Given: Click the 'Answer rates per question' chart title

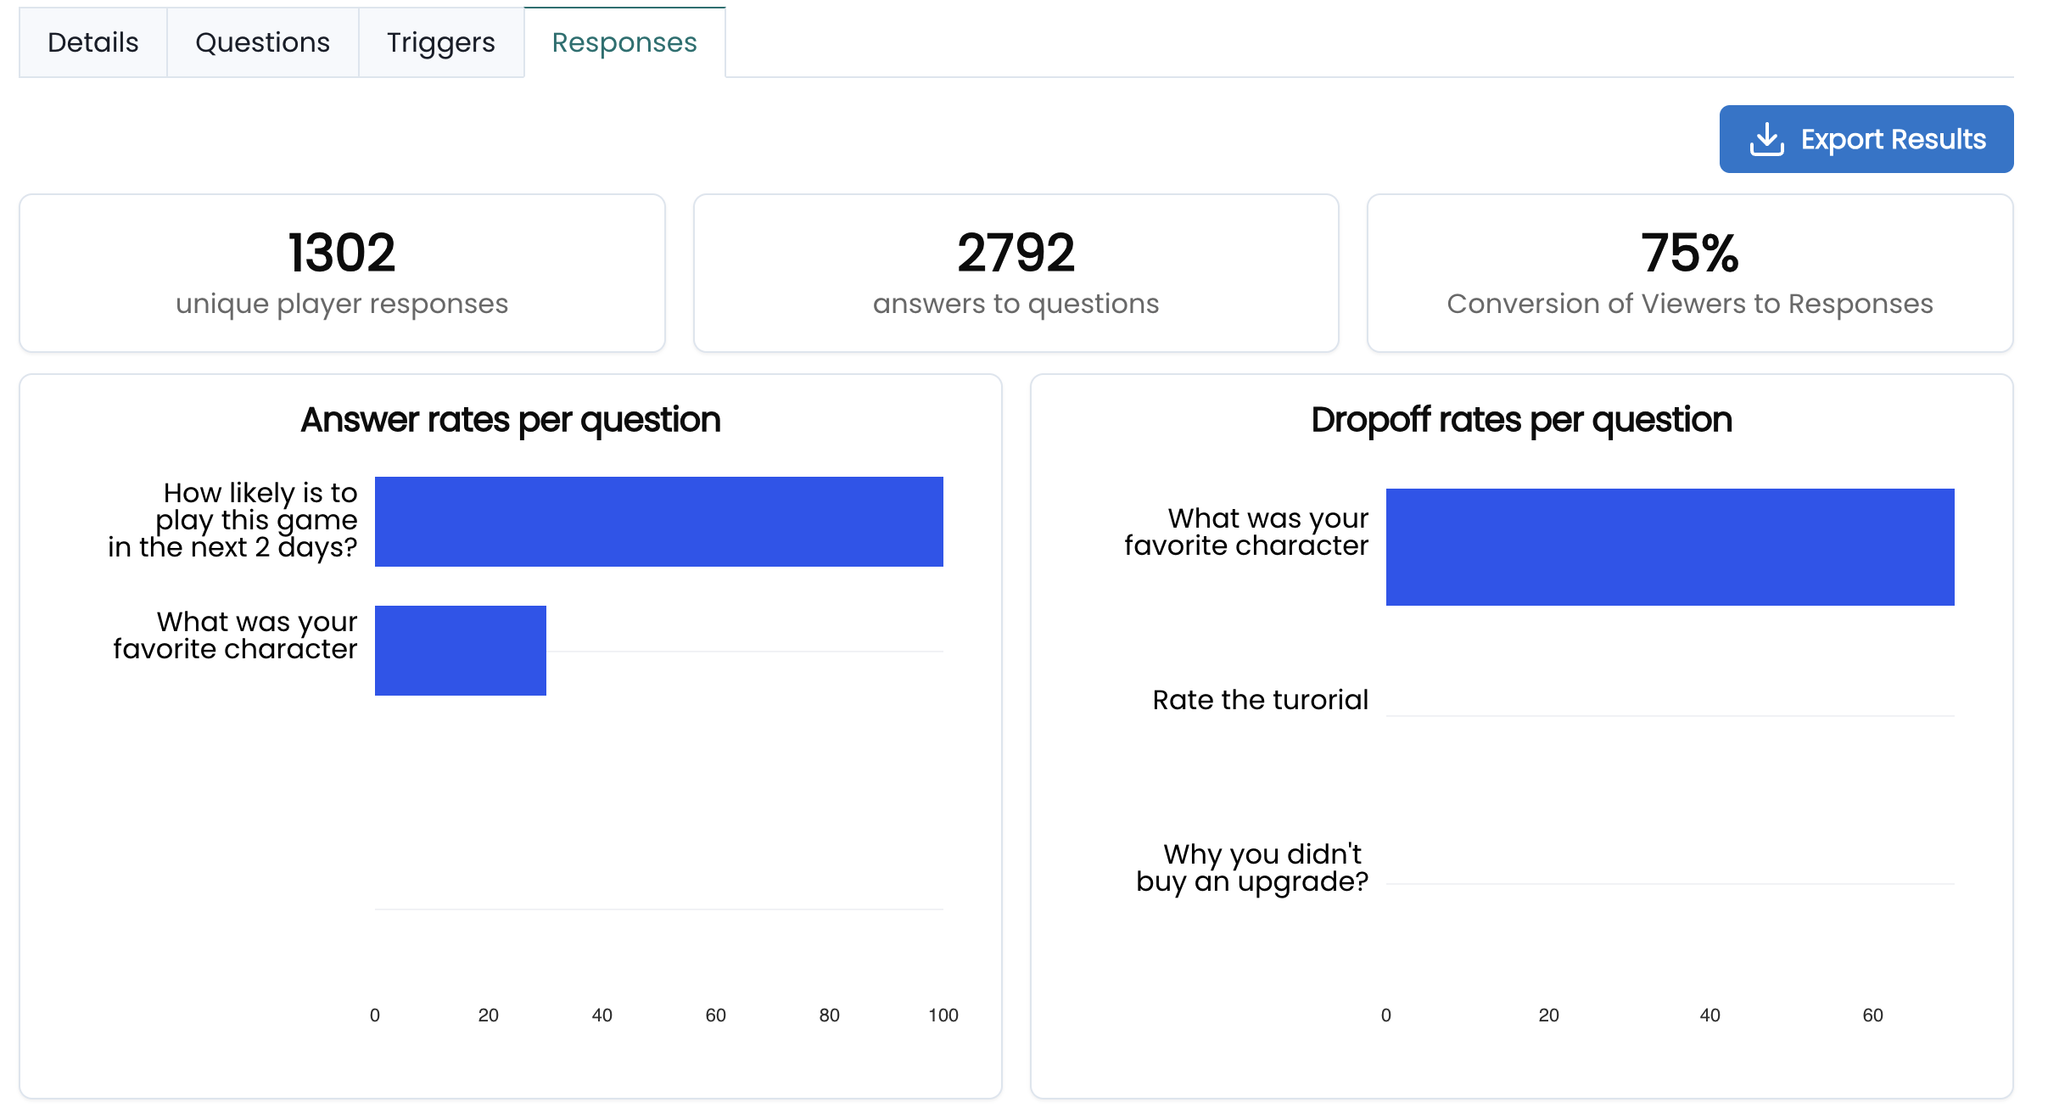Looking at the screenshot, I should pos(510,420).
